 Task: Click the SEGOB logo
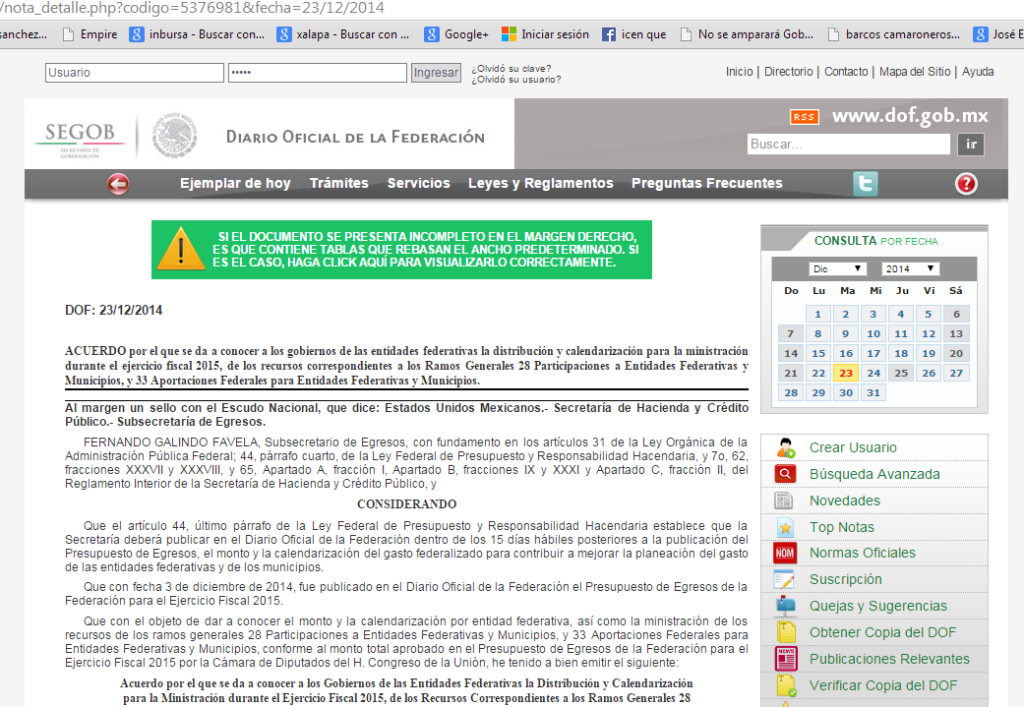click(79, 139)
